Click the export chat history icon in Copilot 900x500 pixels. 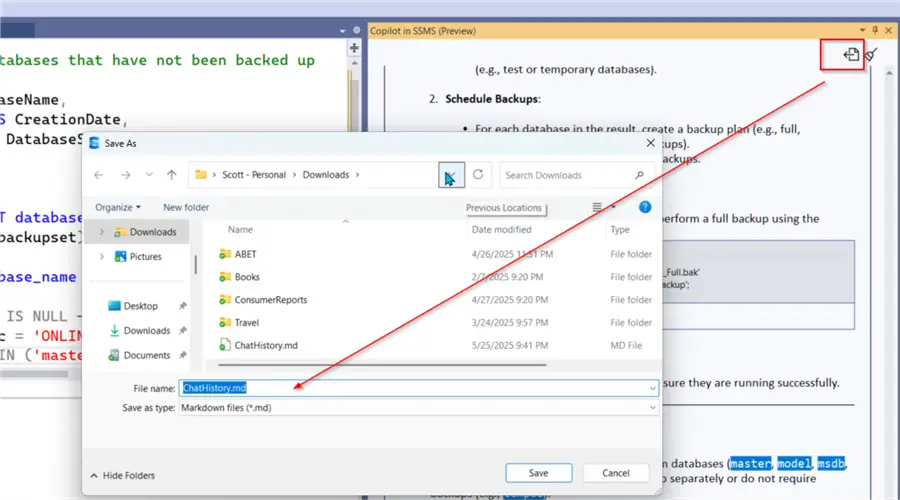point(851,55)
